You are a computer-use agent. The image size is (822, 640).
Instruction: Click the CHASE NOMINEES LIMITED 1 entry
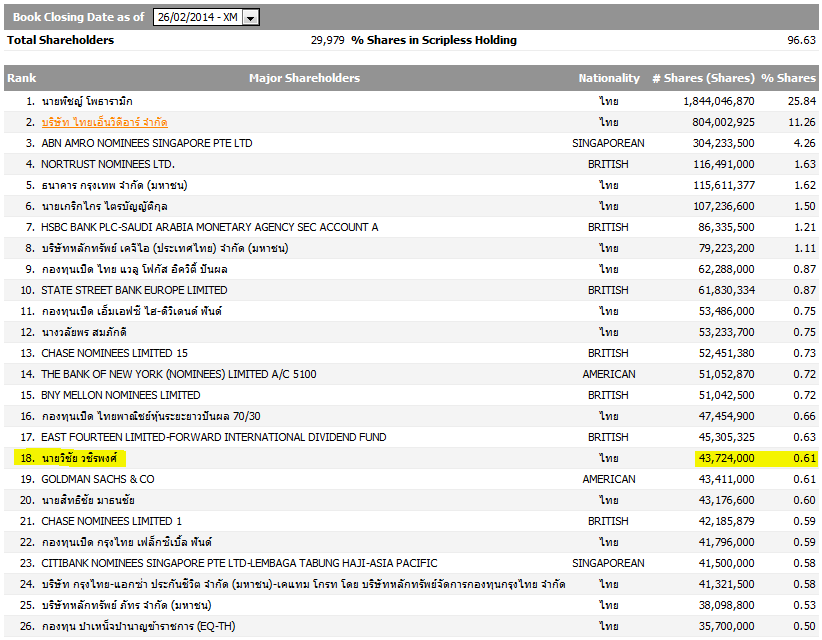pos(111,521)
